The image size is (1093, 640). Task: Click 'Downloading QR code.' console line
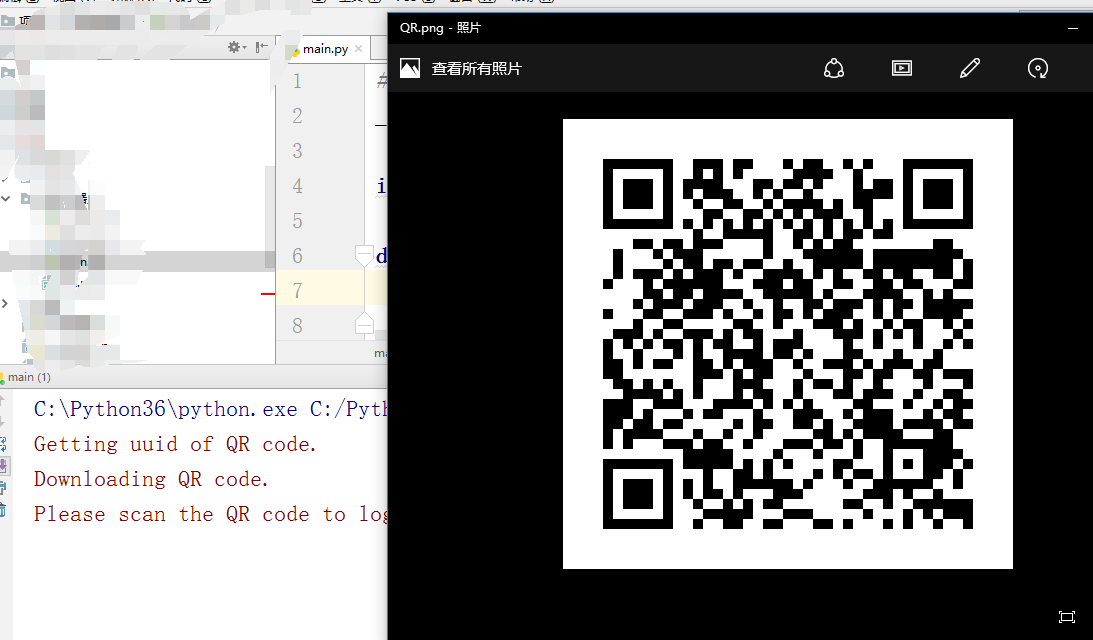point(151,479)
